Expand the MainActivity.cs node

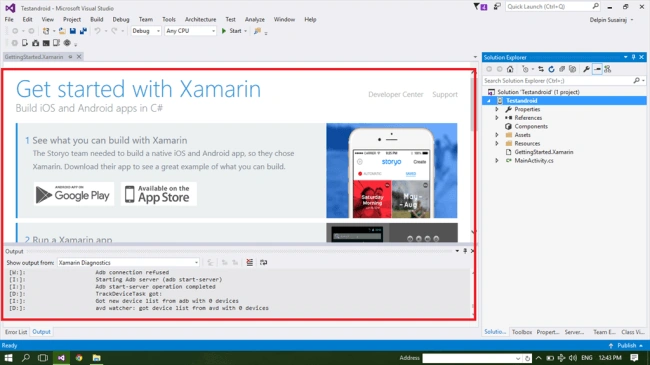point(497,161)
